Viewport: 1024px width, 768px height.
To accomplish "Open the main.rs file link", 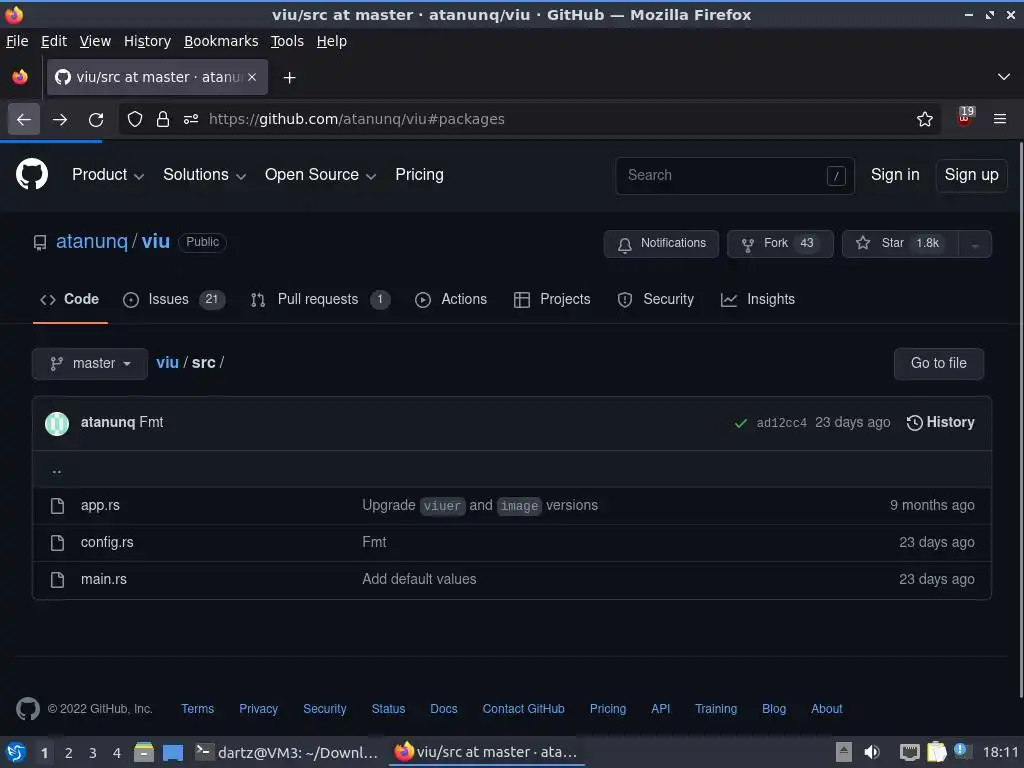I will [x=104, y=579].
